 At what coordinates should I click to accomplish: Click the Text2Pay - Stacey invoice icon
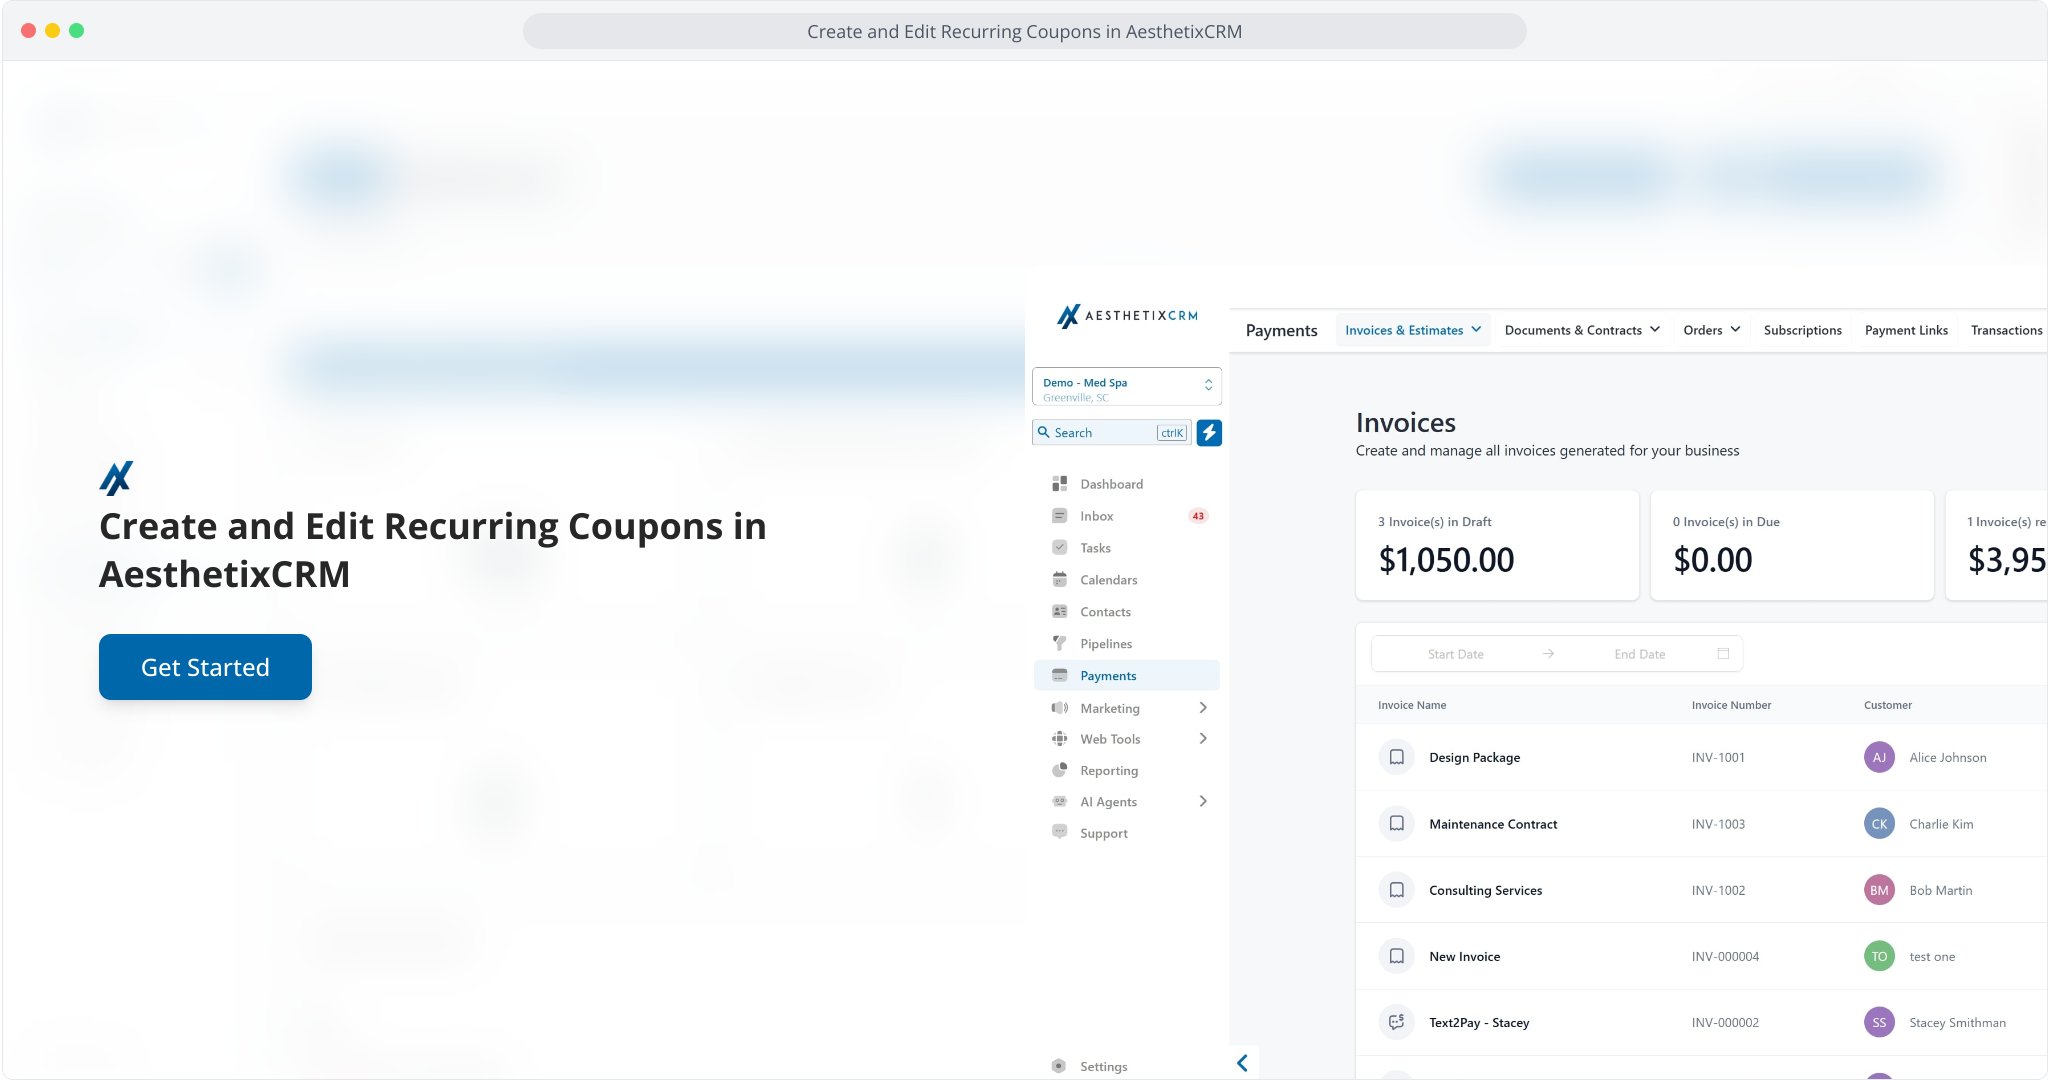point(1396,1022)
